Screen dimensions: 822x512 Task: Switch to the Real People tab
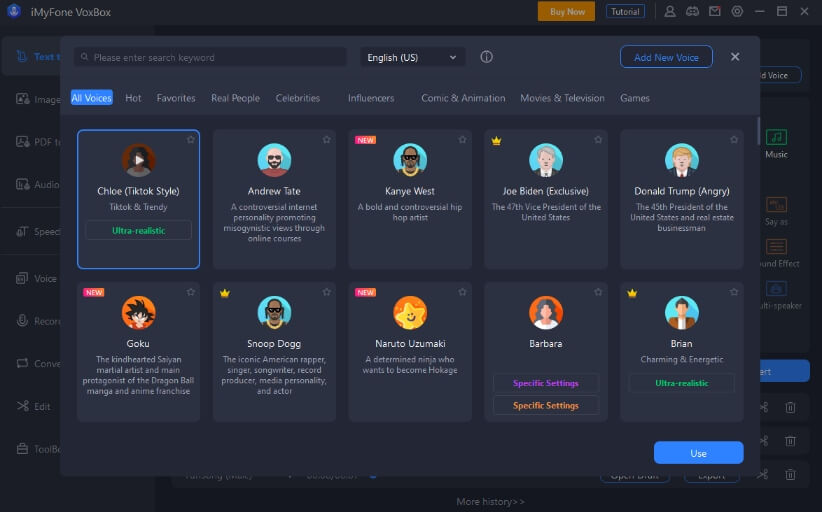click(x=235, y=98)
